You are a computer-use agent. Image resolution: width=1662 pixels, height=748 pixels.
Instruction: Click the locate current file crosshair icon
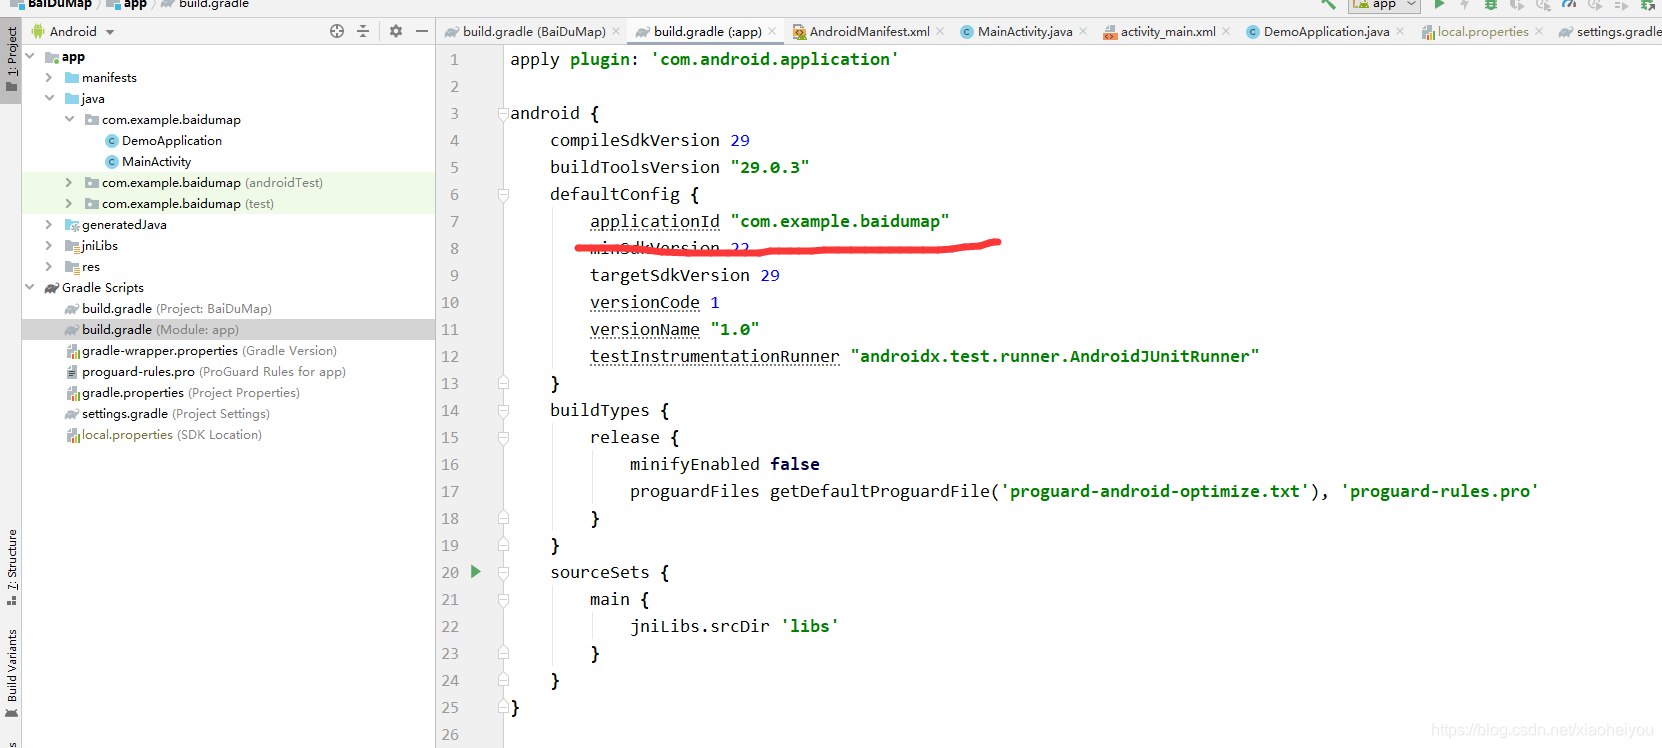click(337, 31)
